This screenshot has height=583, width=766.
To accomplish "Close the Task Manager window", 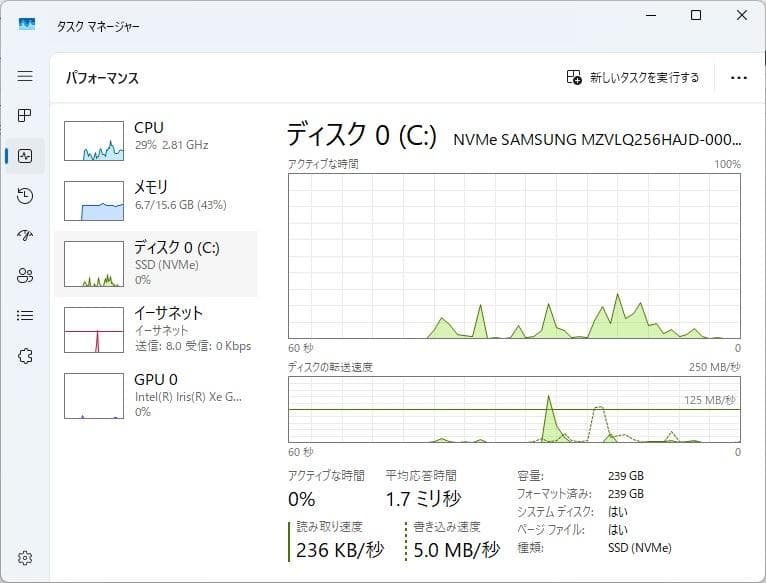I will tap(742, 15).
